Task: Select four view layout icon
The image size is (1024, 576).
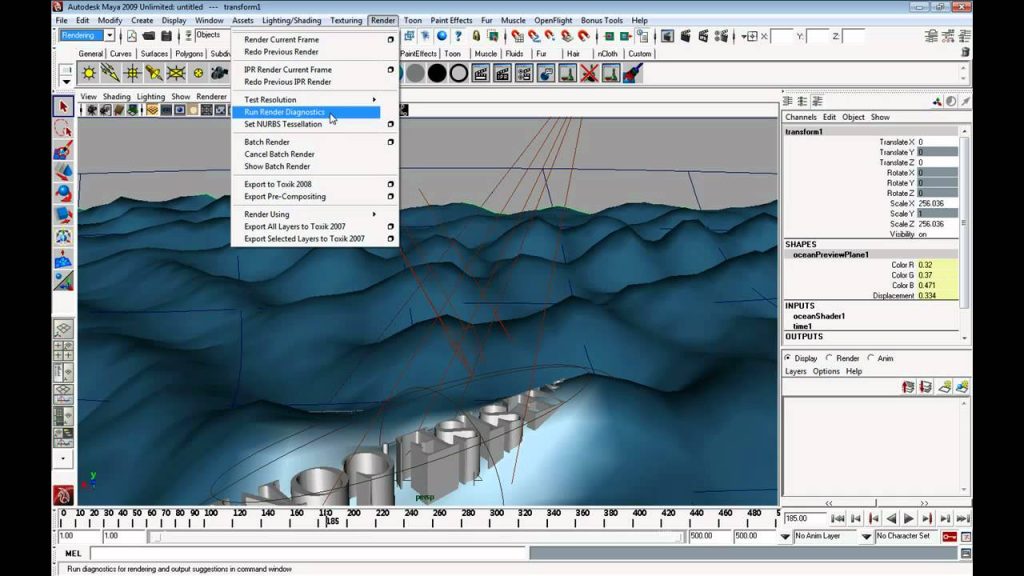Action: click(63, 350)
